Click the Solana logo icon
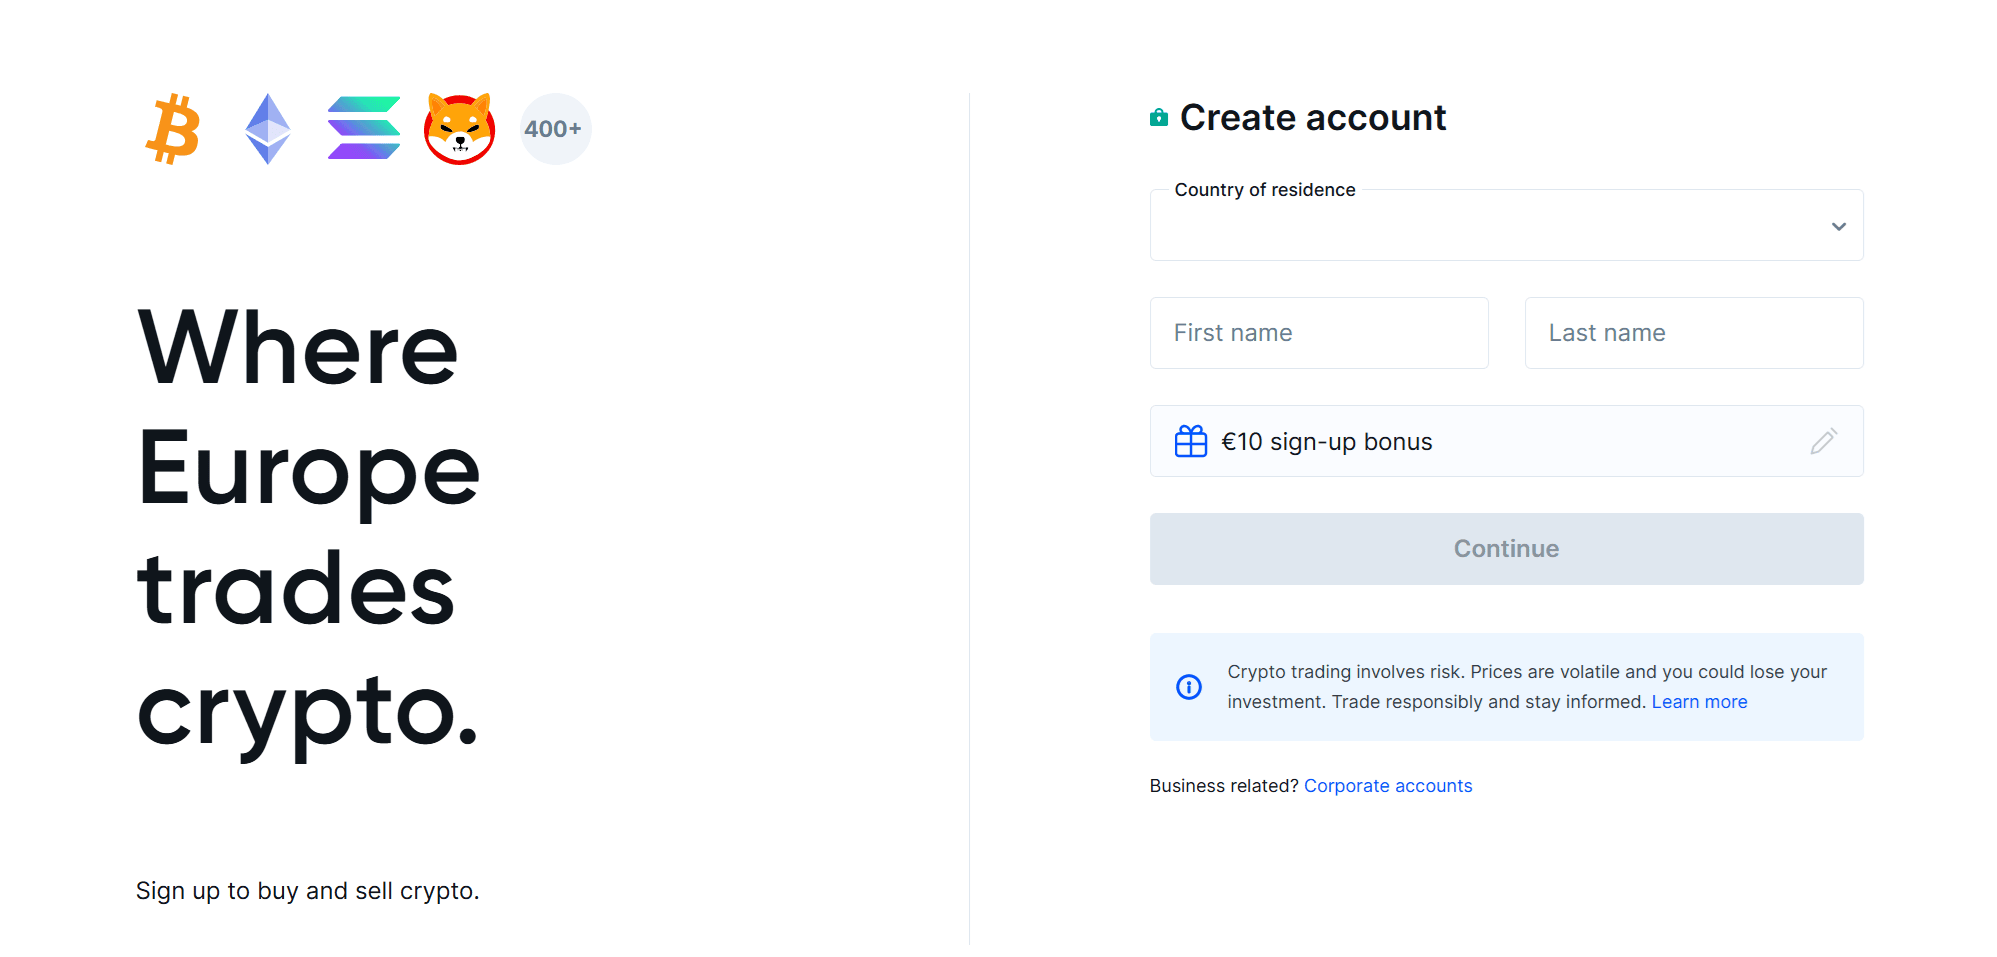The image size is (1997, 957). coord(363,128)
